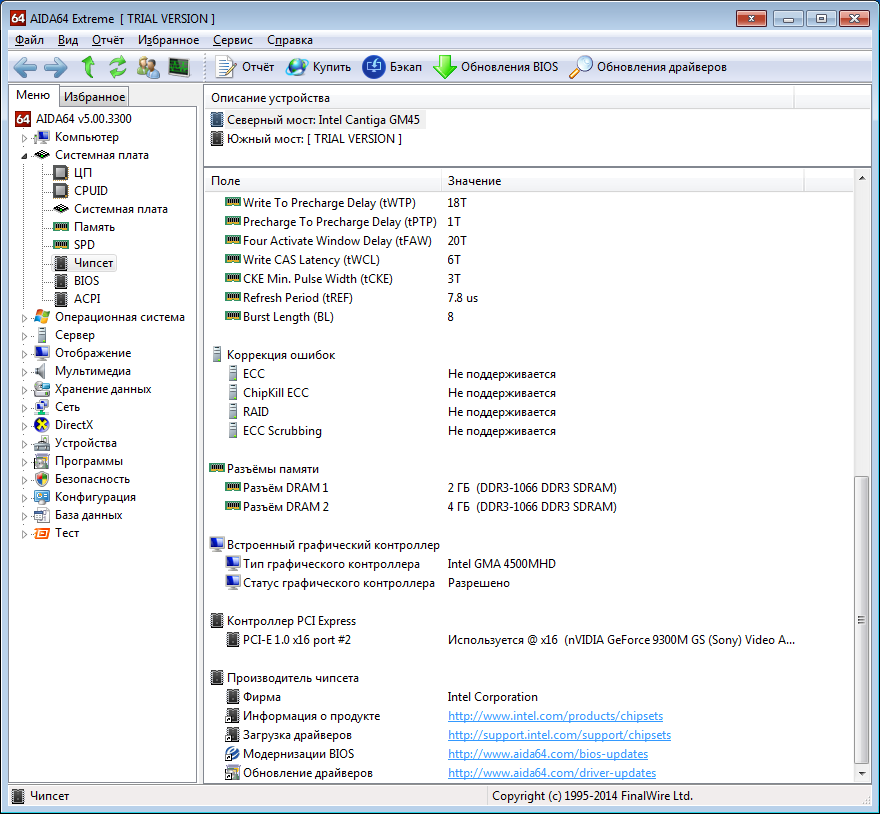
Task: Open the aida64.com/bios-updates link
Action: coord(547,754)
